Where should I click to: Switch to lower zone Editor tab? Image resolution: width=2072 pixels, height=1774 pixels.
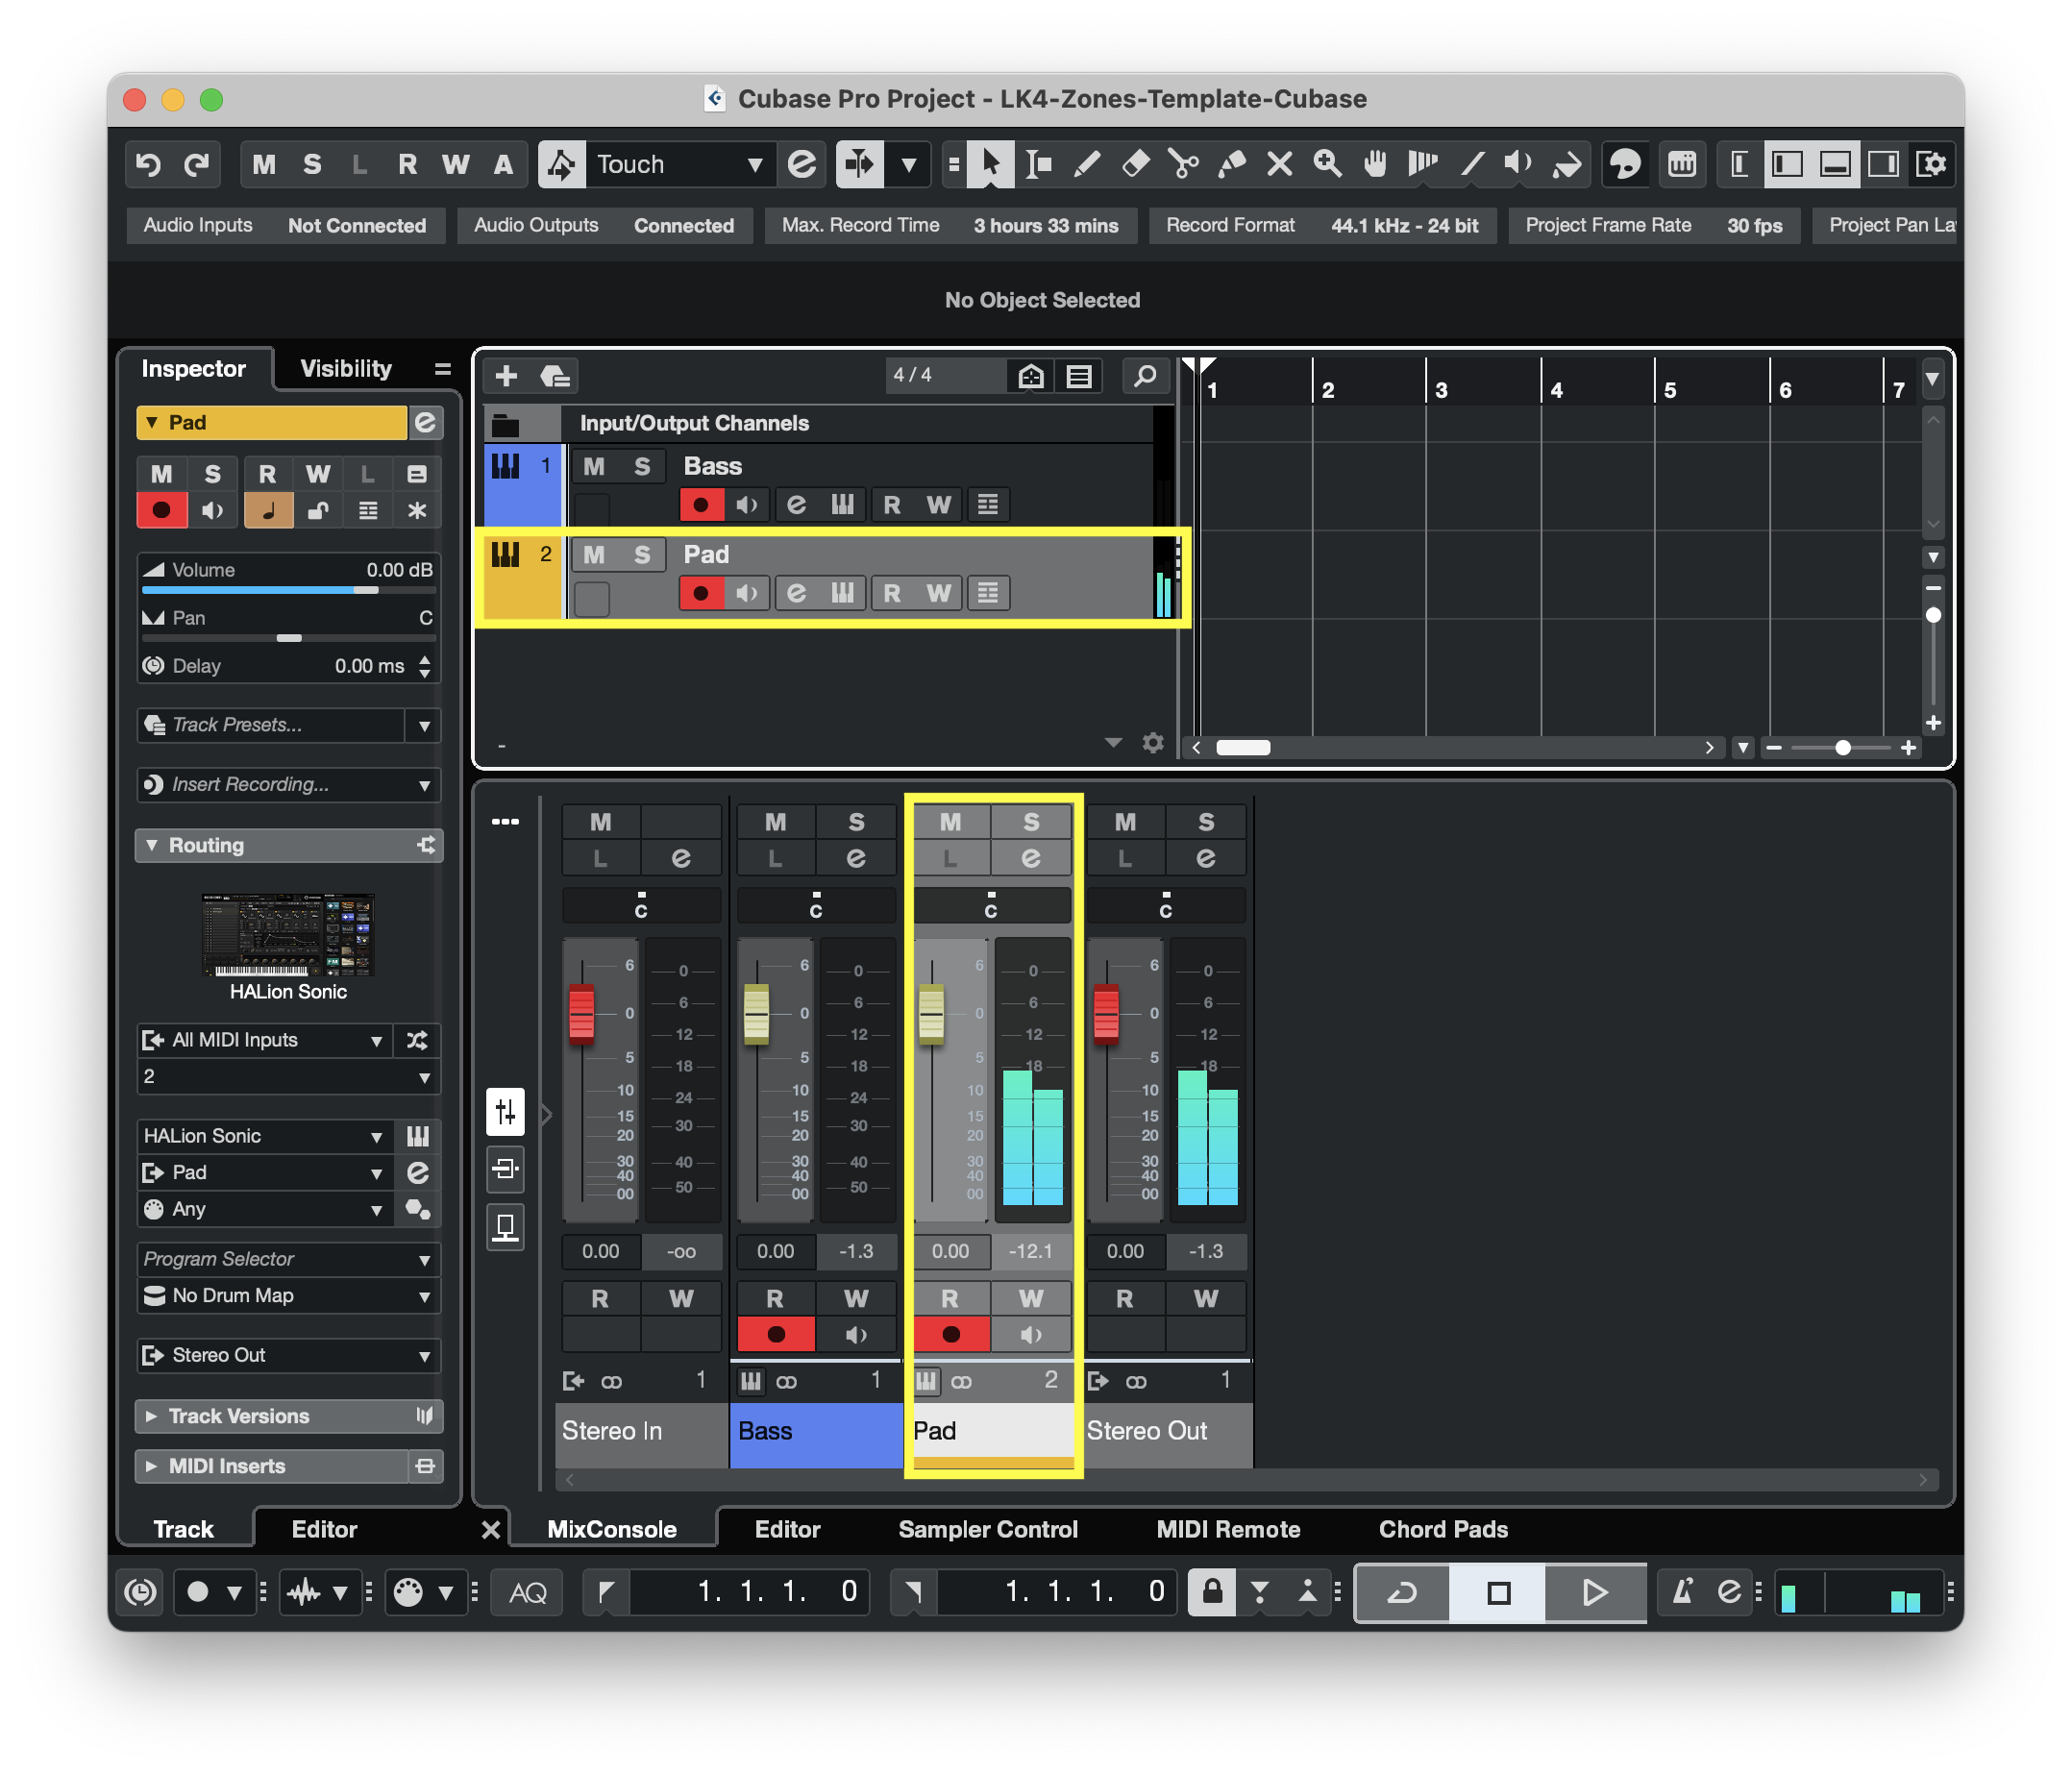click(787, 1529)
